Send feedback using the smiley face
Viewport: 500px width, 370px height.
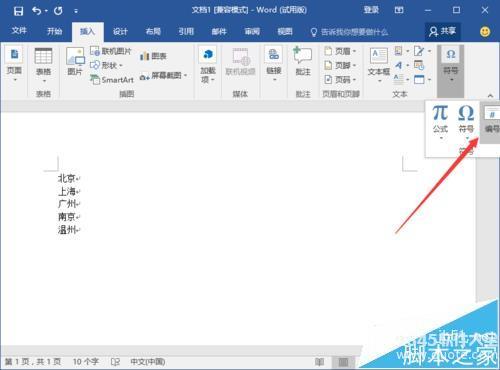pos(485,32)
